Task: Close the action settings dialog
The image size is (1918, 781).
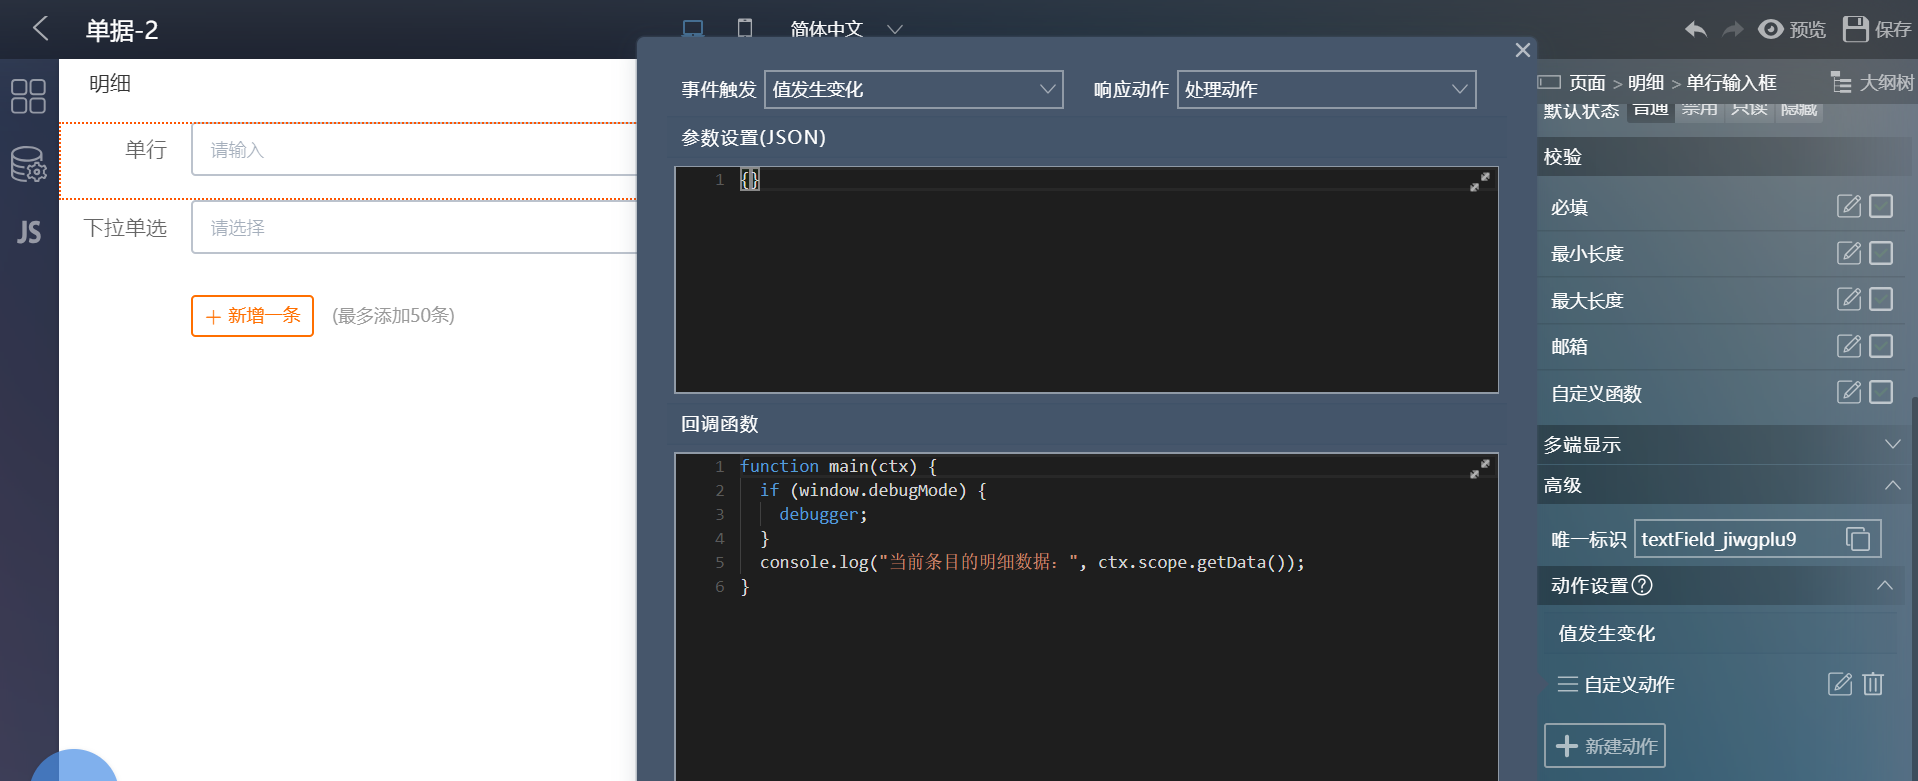Action: pos(1522,50)
